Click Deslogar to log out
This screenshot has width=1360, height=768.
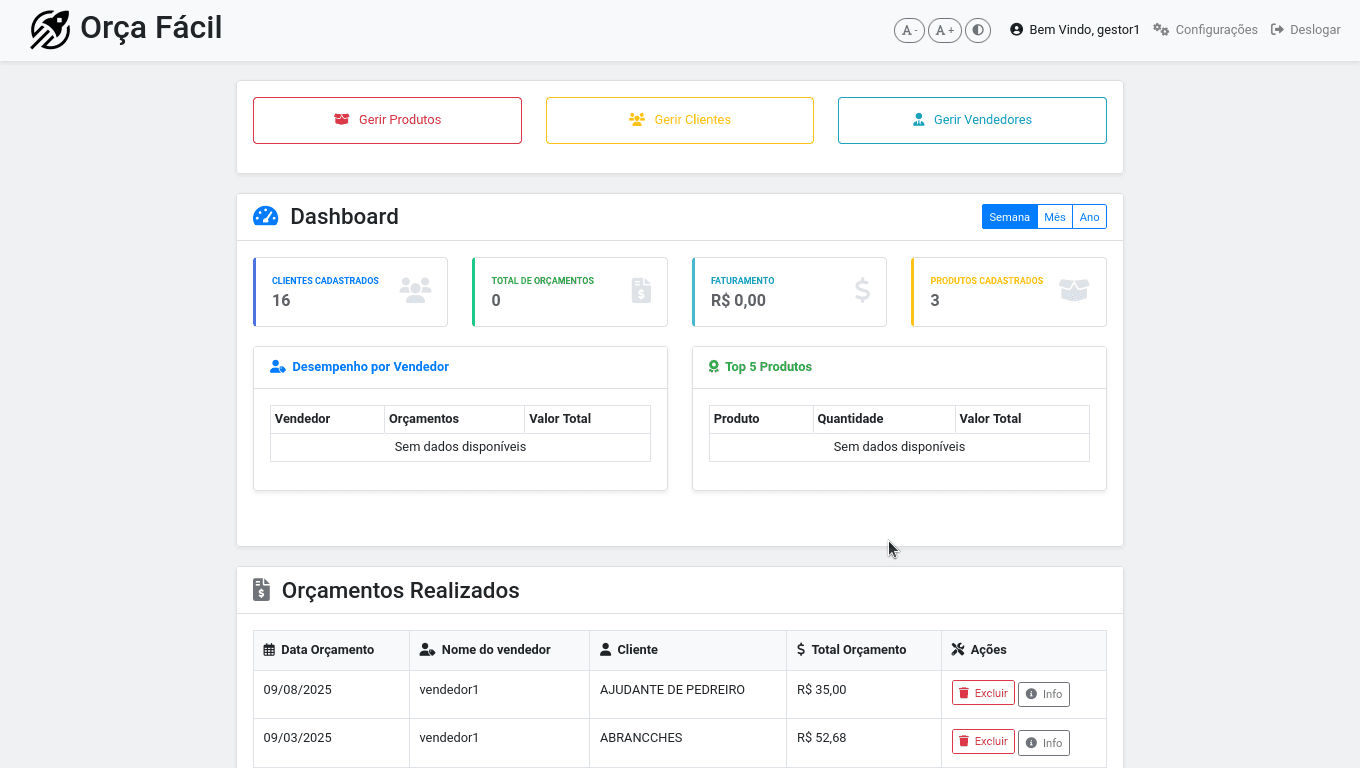click(1305, 30)
